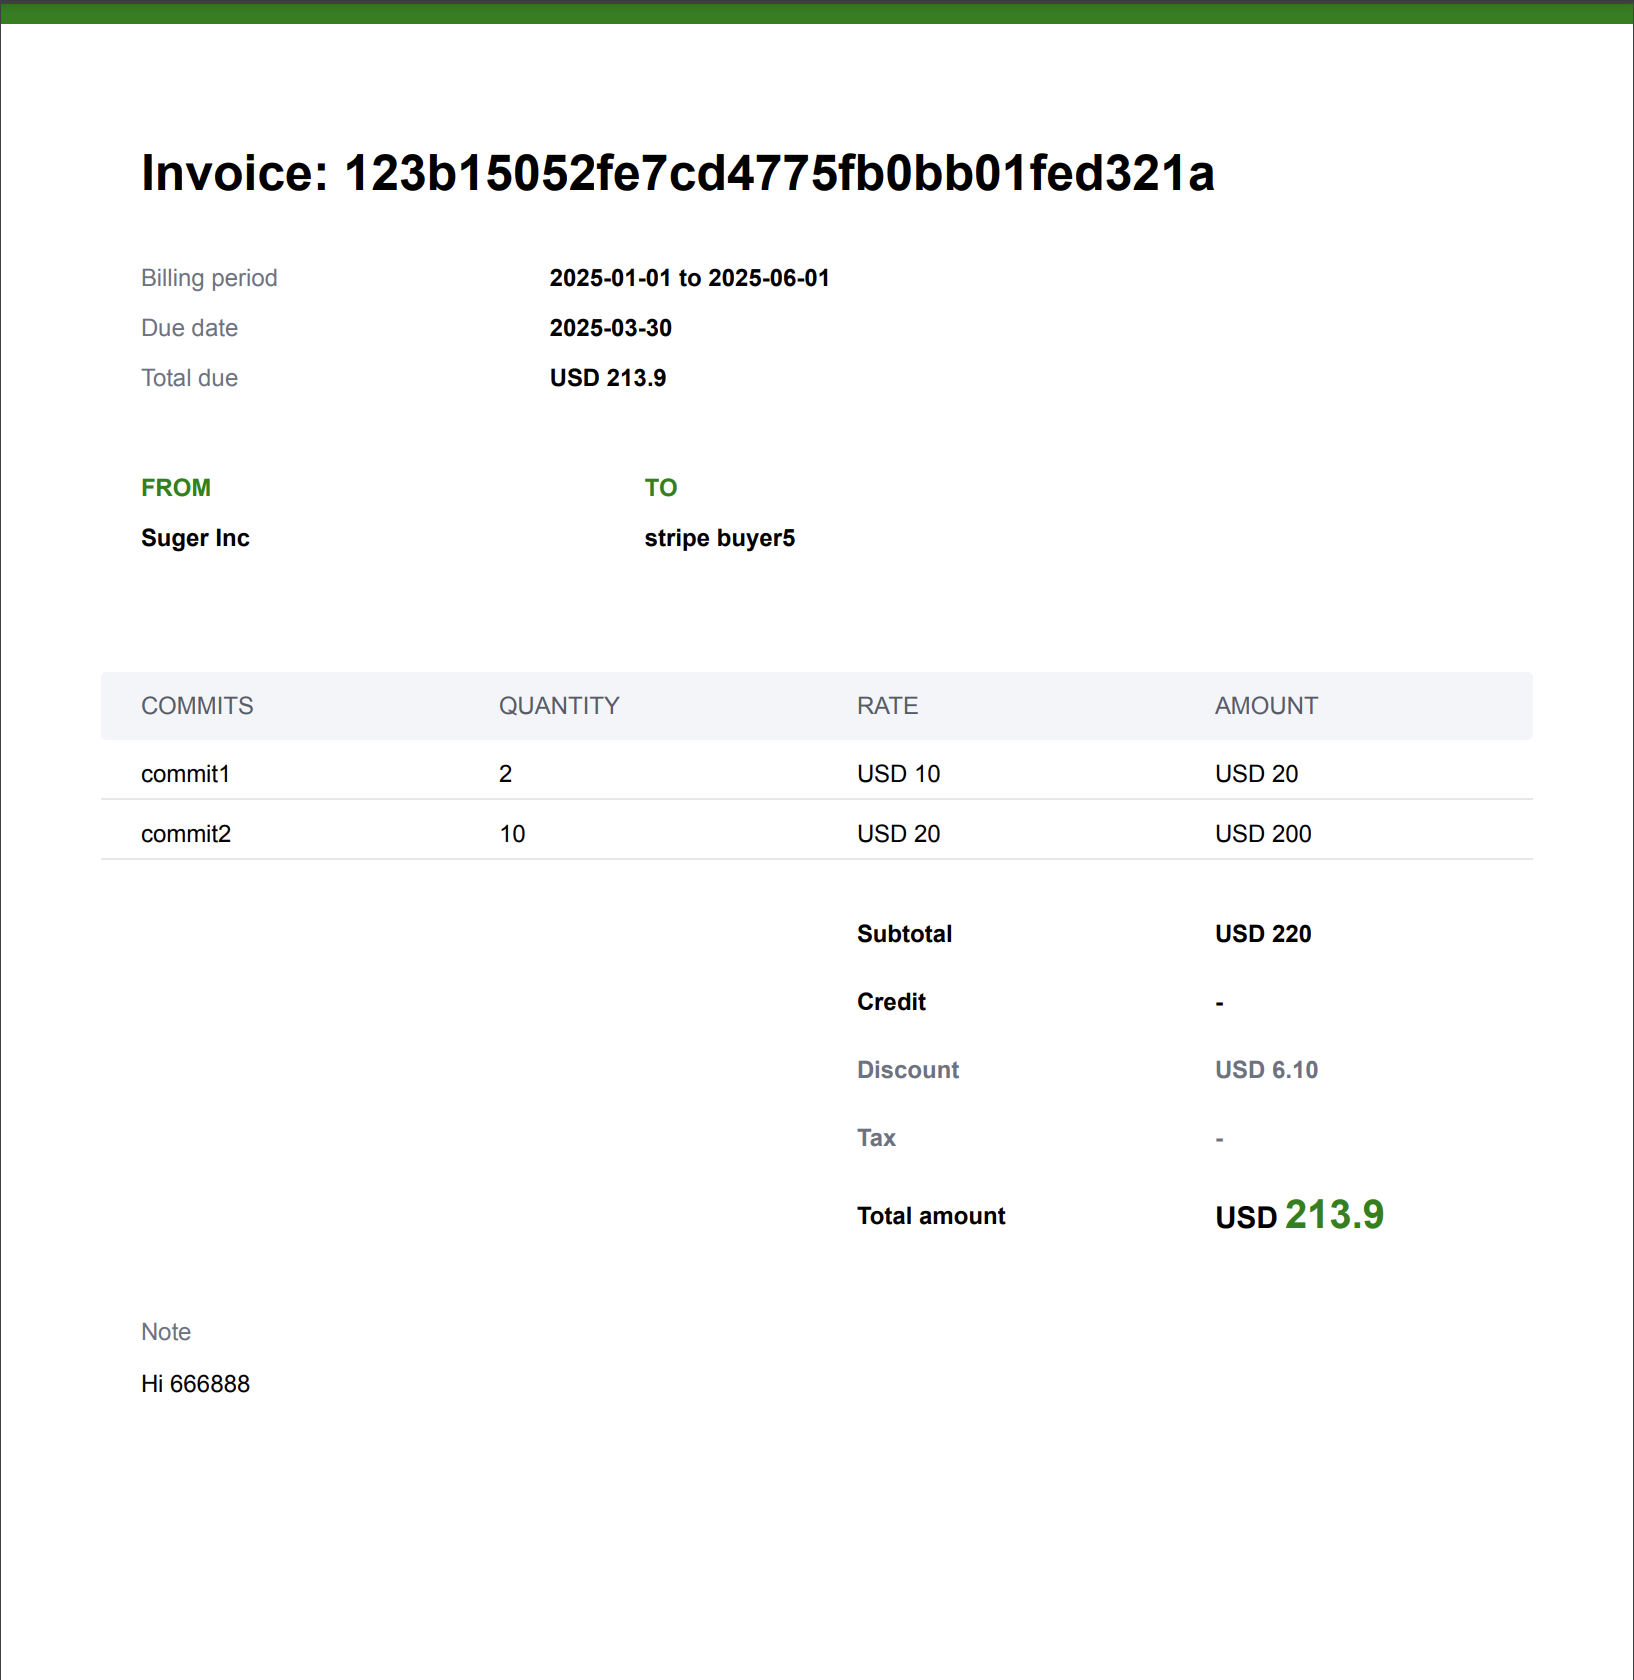The height and width of the screenshot is (1680, 1634).
Task: Click the QUANTITY column header
Action: point(559,706)
